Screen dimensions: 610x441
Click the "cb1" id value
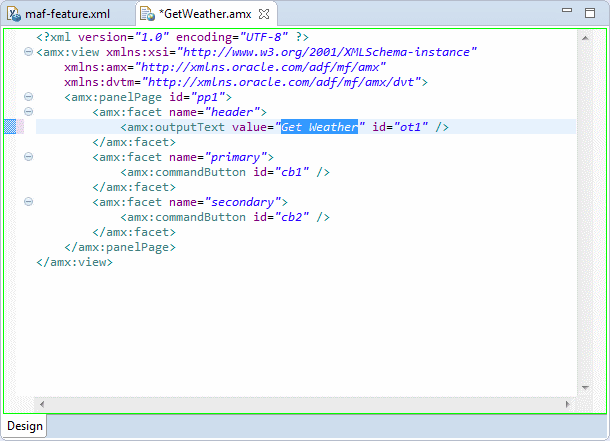(292, 172)
